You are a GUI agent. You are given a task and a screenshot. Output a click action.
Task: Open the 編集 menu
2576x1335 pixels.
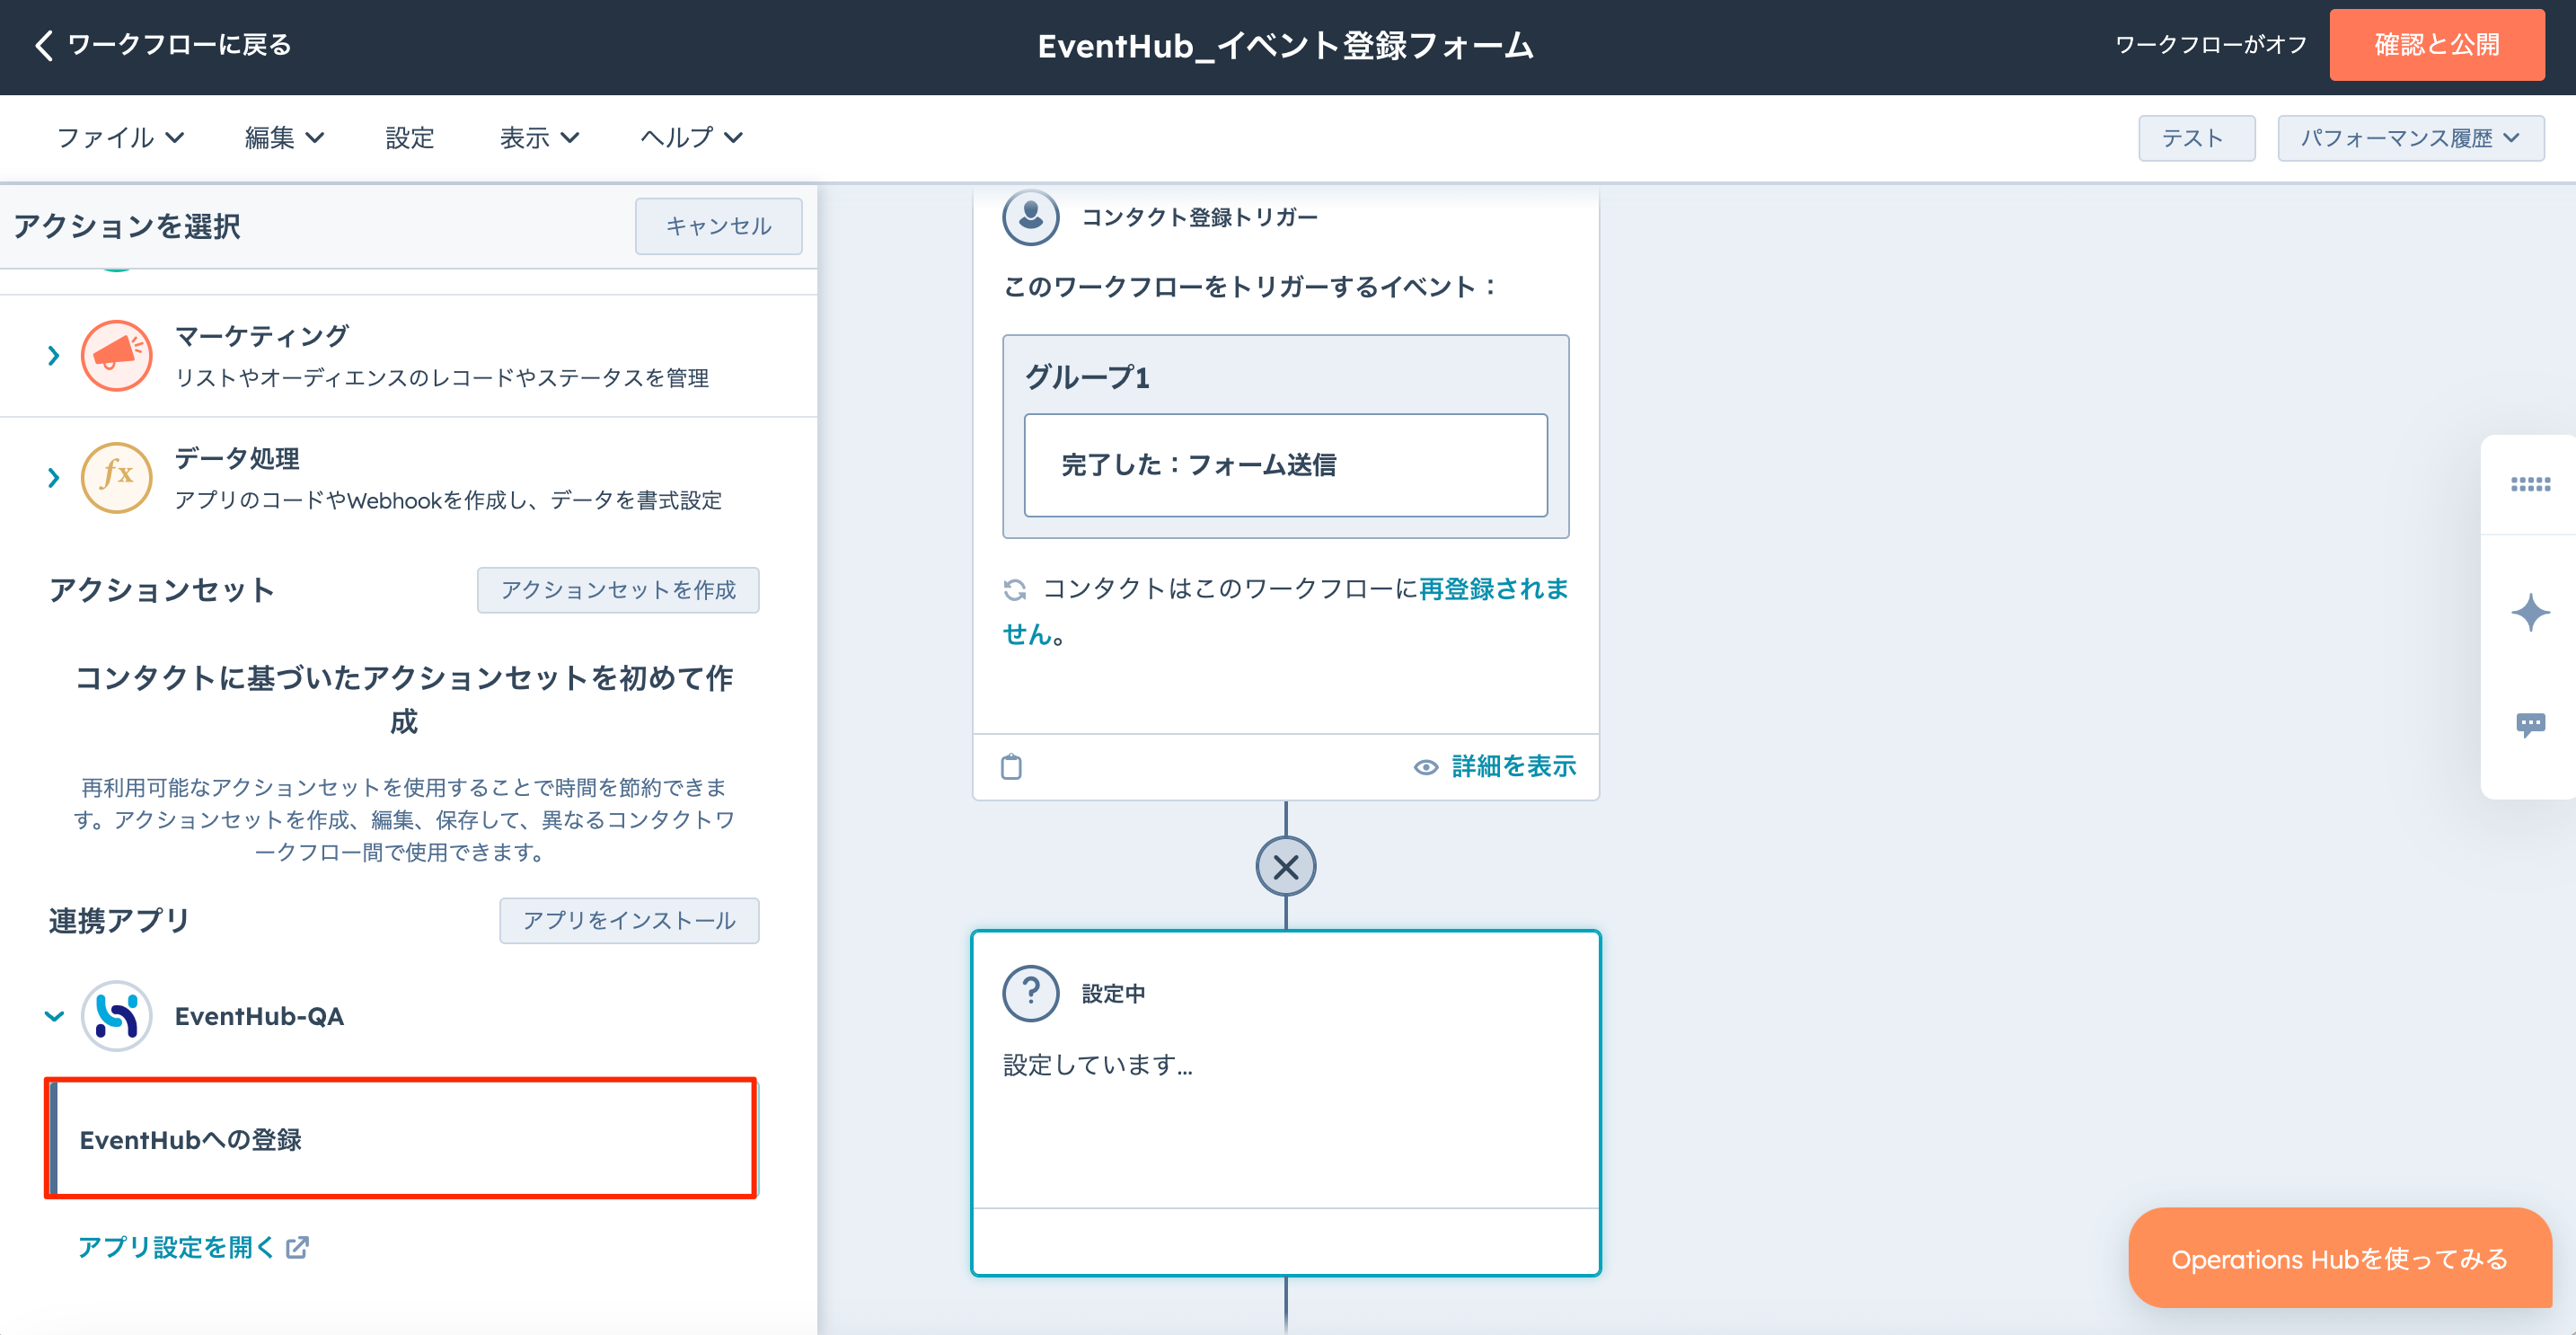[x=285, y=138]
